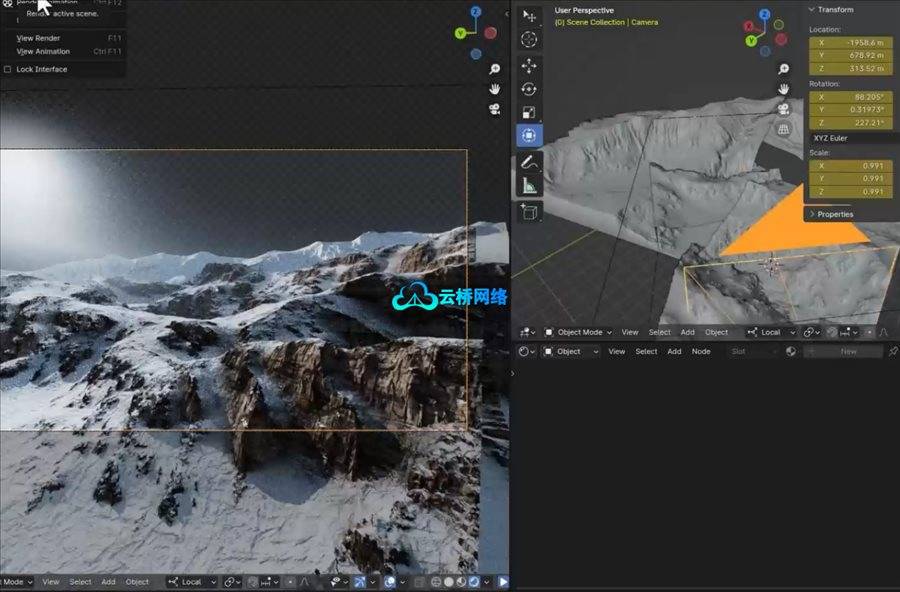Image resolution: width=900 pixels, height=592 pixels.
Task: Open the Node menu in shader editor
Action: (701, 352)
